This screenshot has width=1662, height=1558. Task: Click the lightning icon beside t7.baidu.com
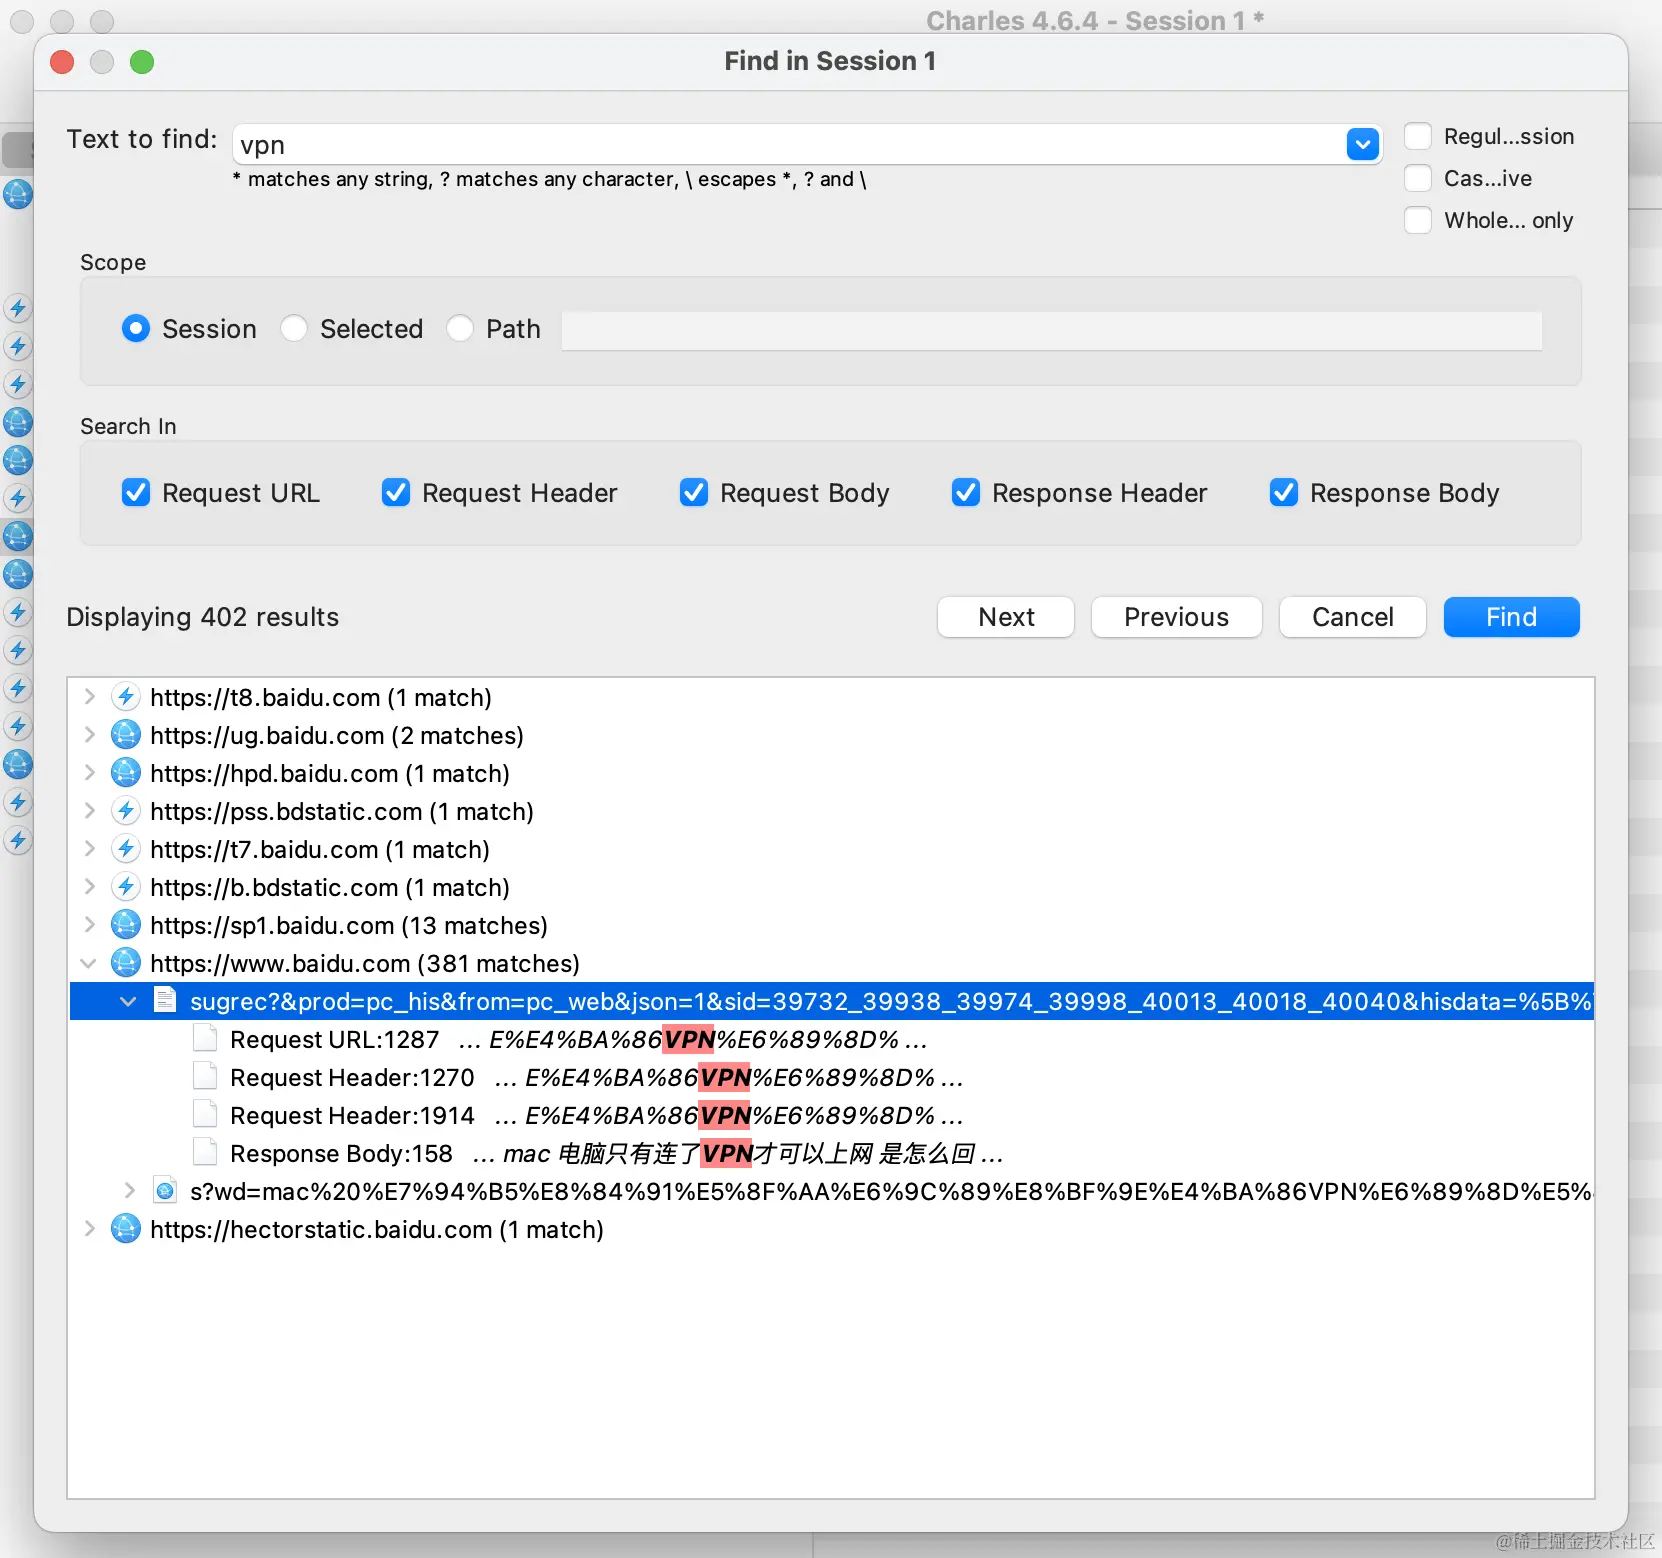[x=125, y=849]
